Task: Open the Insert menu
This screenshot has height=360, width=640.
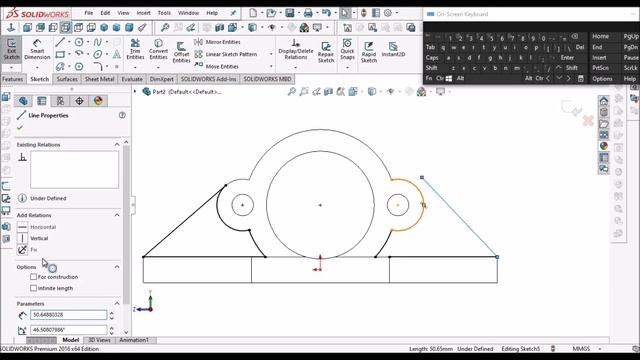Action: tap(143, 13)
